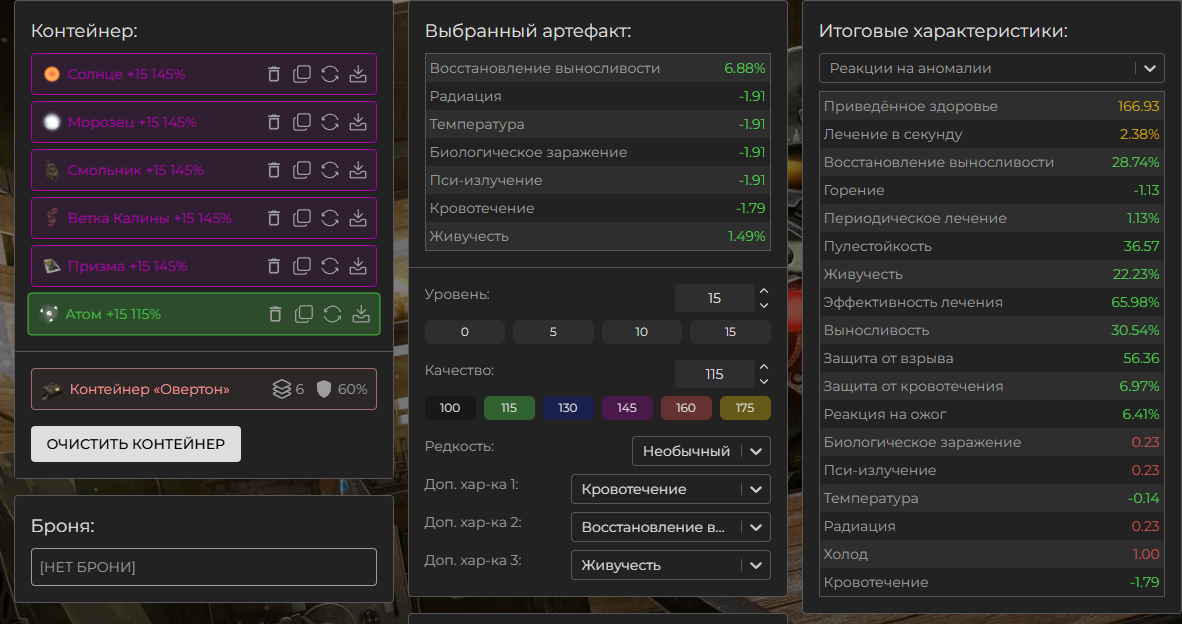The image size is (1182, 624).
Task: Copy the Солнце artifact row
Action: 302,74
